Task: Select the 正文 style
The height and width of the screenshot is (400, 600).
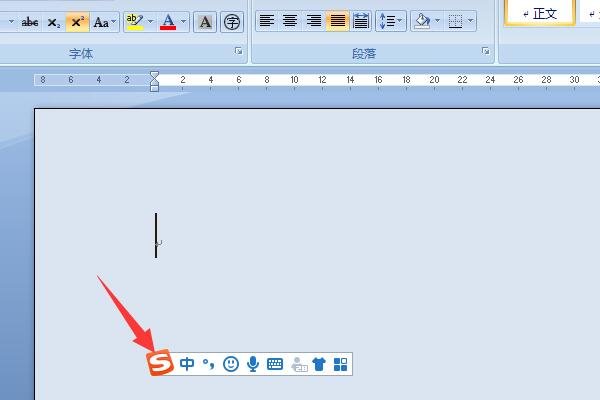Action: (x=539, y=14)
